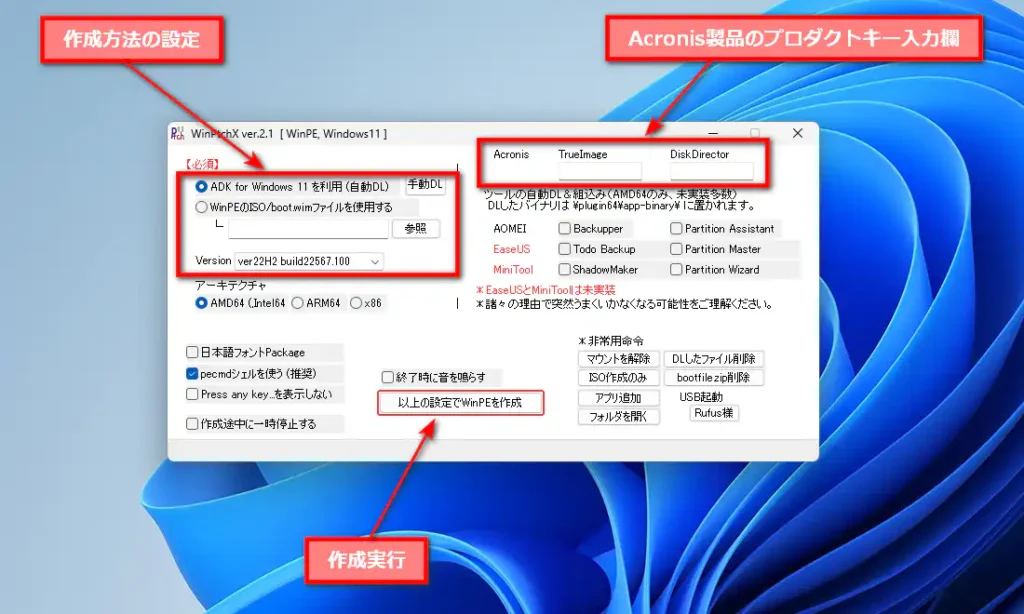Enable the Backupper checkbox
This screenshot has width=1024, height=614.
(564, 229)
